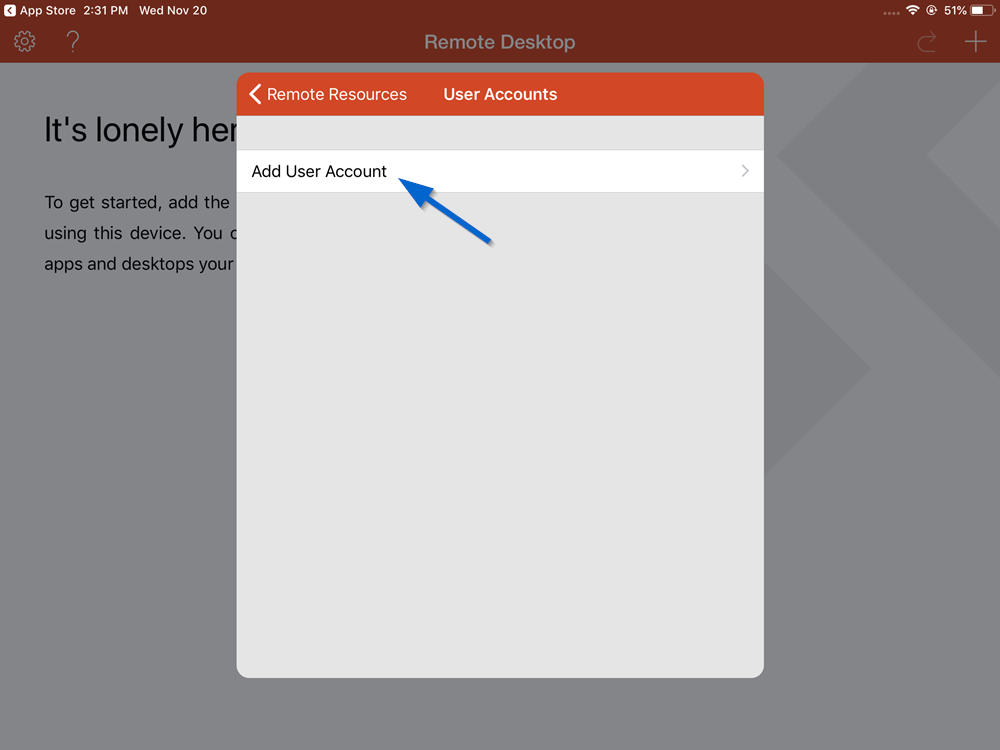This screenshot has height=750, width=1000.
Task: Tap the "It's lonely her" heading
Action: tap(140, 130)
